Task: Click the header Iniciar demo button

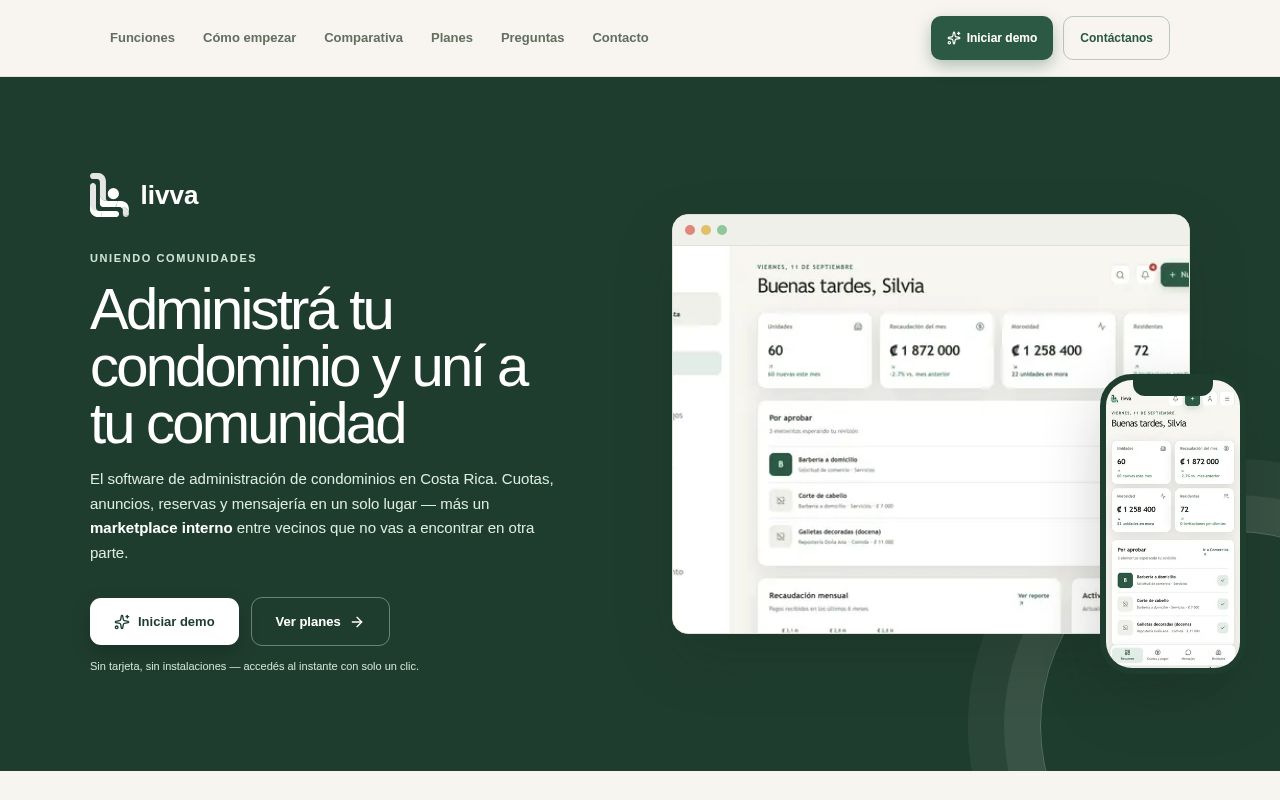Action: tap(992, 38)
